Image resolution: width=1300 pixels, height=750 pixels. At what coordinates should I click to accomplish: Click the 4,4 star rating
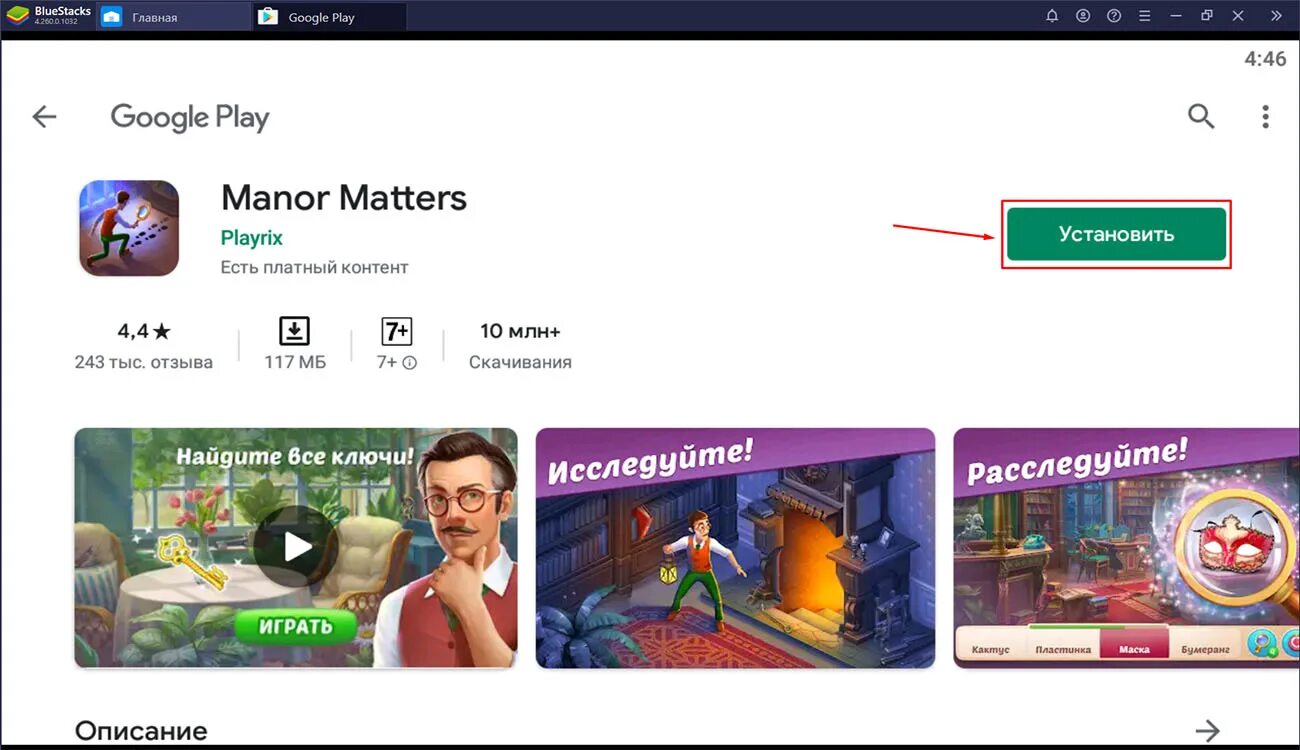144,331
